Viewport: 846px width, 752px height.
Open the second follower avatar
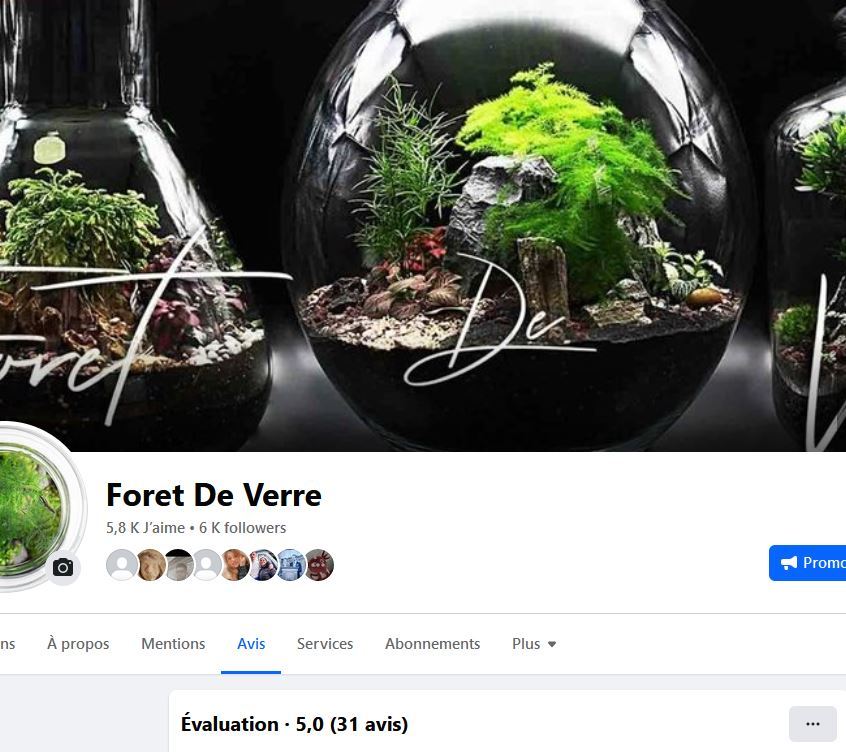click(150, 565)
